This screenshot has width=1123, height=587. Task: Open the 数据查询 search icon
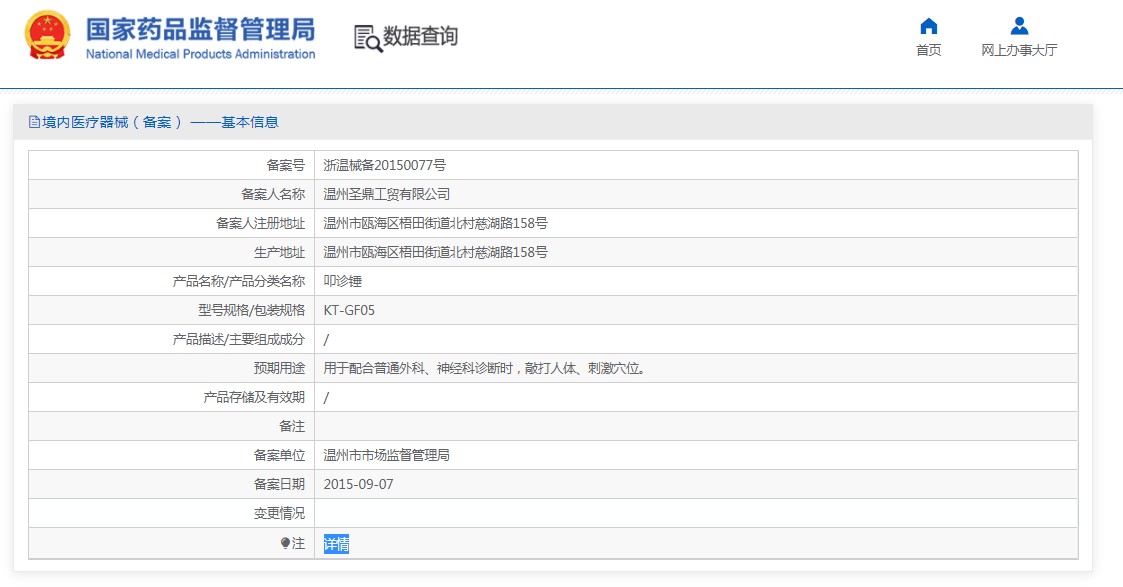368,38
